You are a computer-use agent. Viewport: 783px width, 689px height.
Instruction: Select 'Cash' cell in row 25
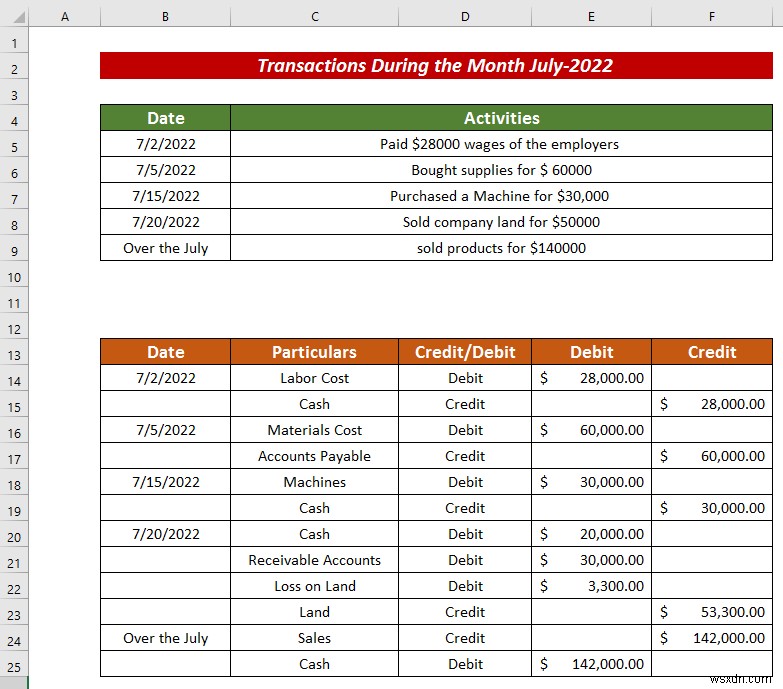[x=315, y=664]
